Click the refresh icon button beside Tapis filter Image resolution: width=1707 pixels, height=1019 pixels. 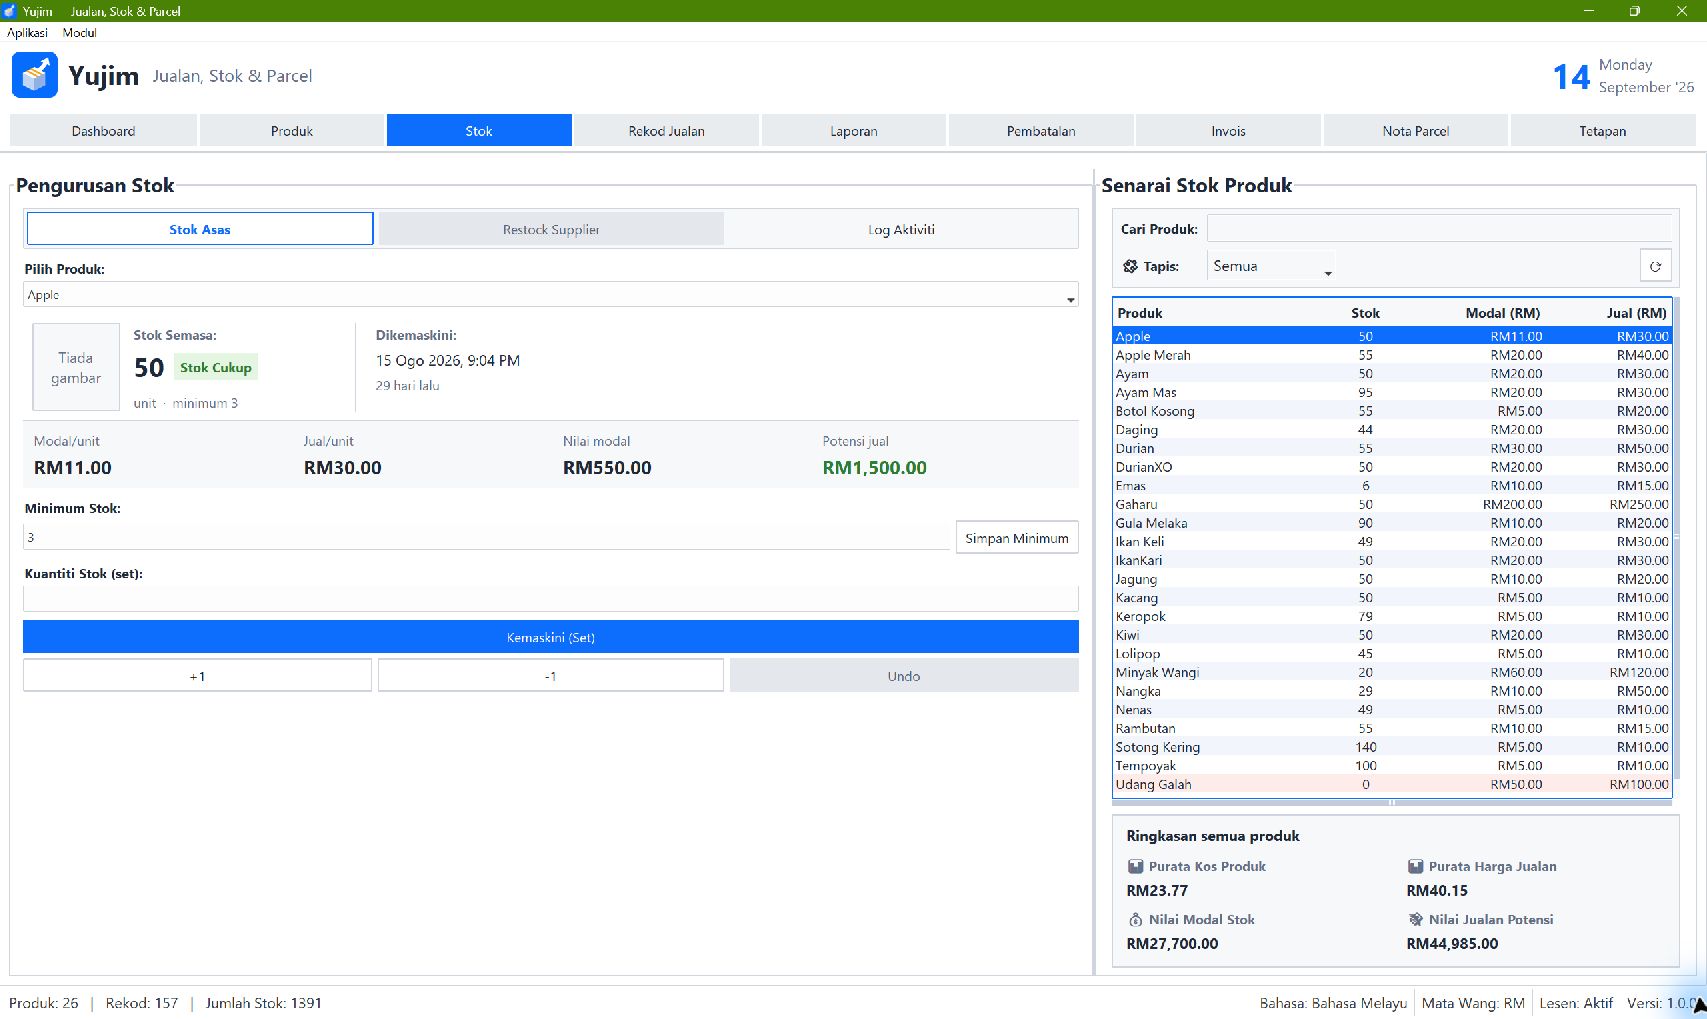1655,266
